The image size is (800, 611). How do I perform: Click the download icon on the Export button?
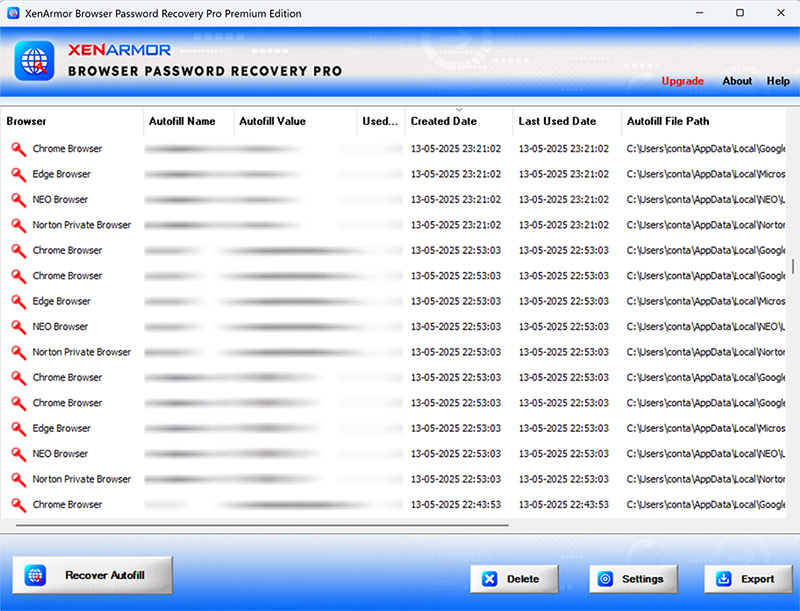[x=723, y=579]
